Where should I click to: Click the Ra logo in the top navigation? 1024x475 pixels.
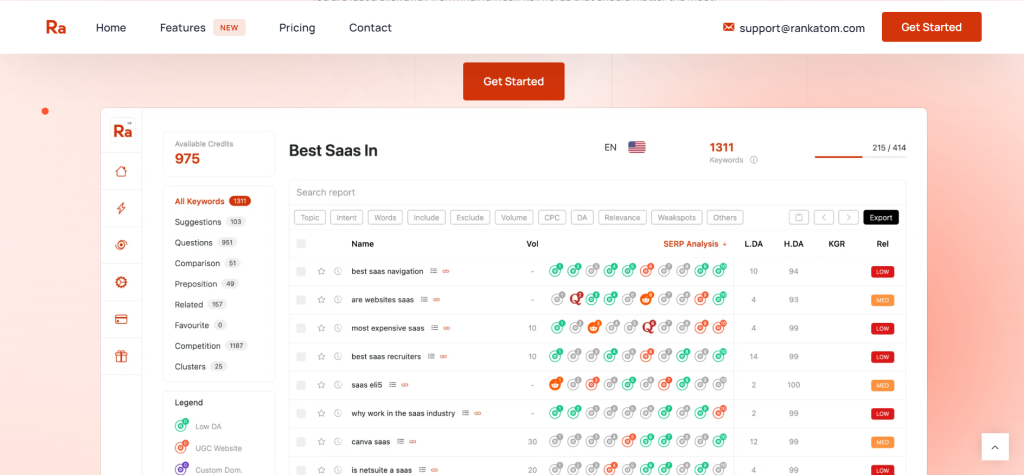coord(56,27)
